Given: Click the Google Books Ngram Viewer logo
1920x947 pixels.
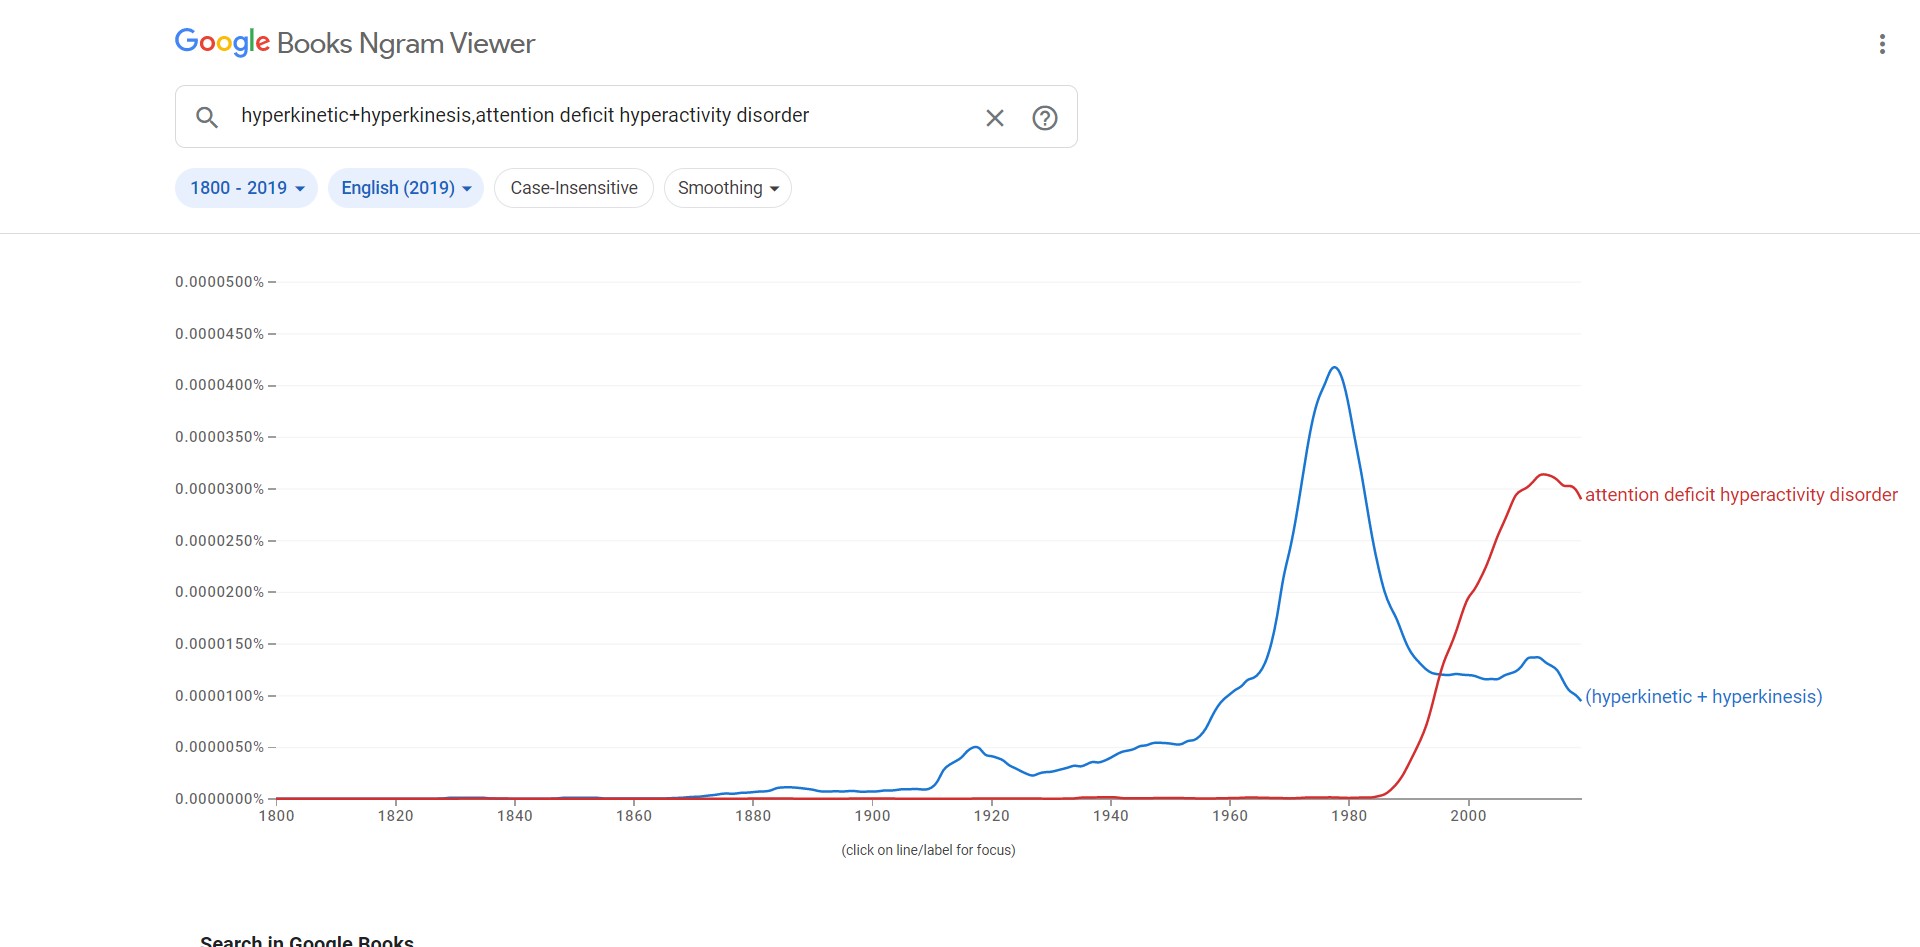Looking at the screenshot, I should (355, 43).
